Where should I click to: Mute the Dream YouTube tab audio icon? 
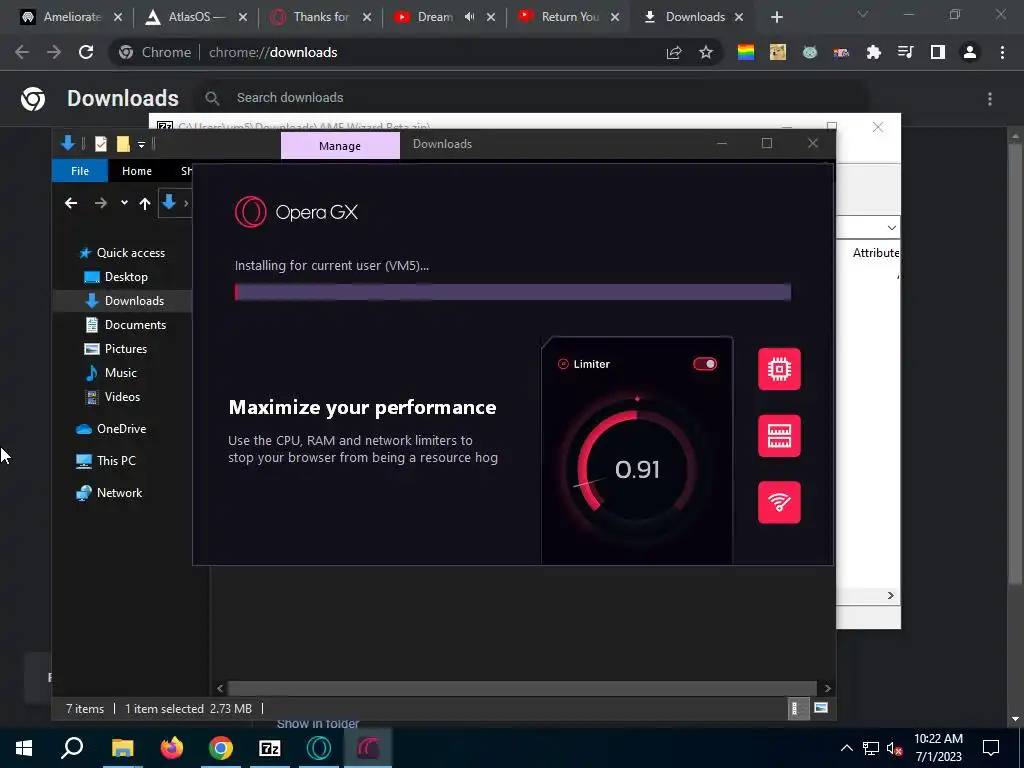pos(470,17)
